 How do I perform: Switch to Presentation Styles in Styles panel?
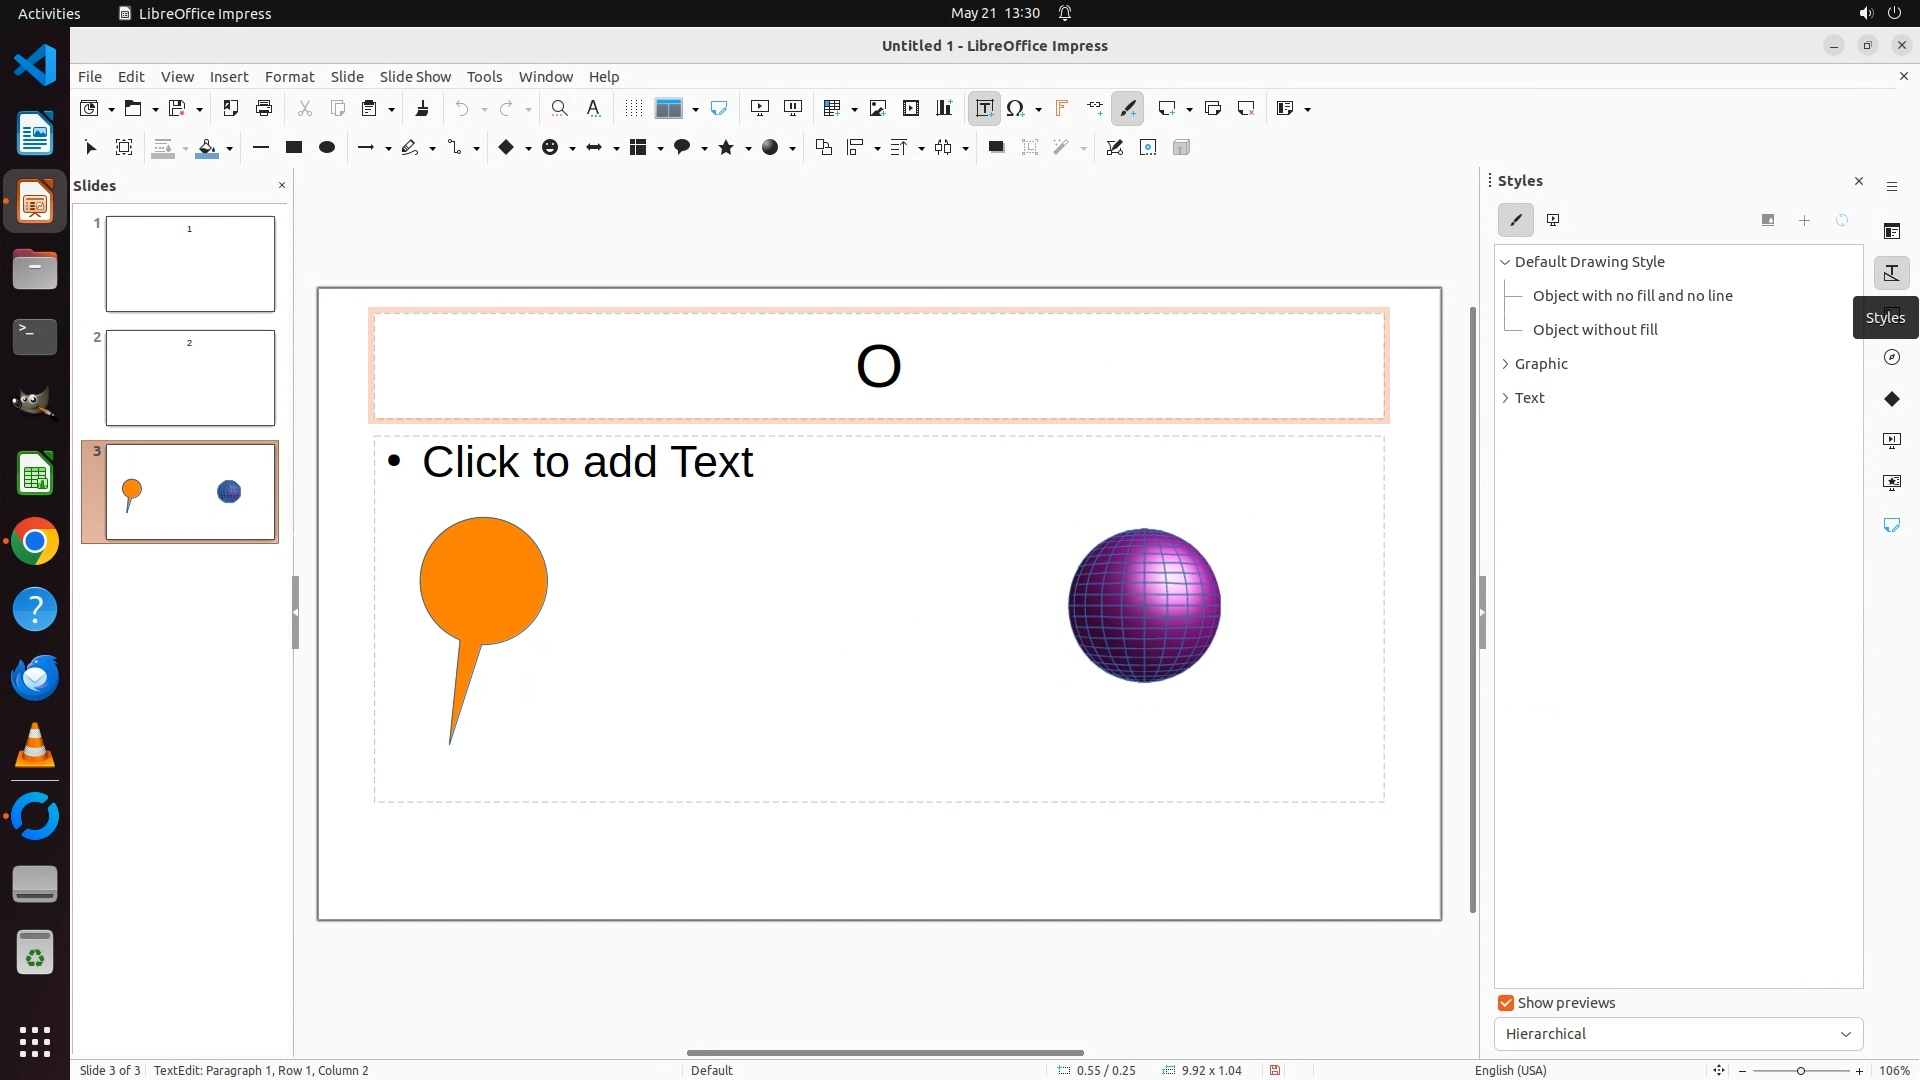pyautogui.click(x=1553, y=220)
